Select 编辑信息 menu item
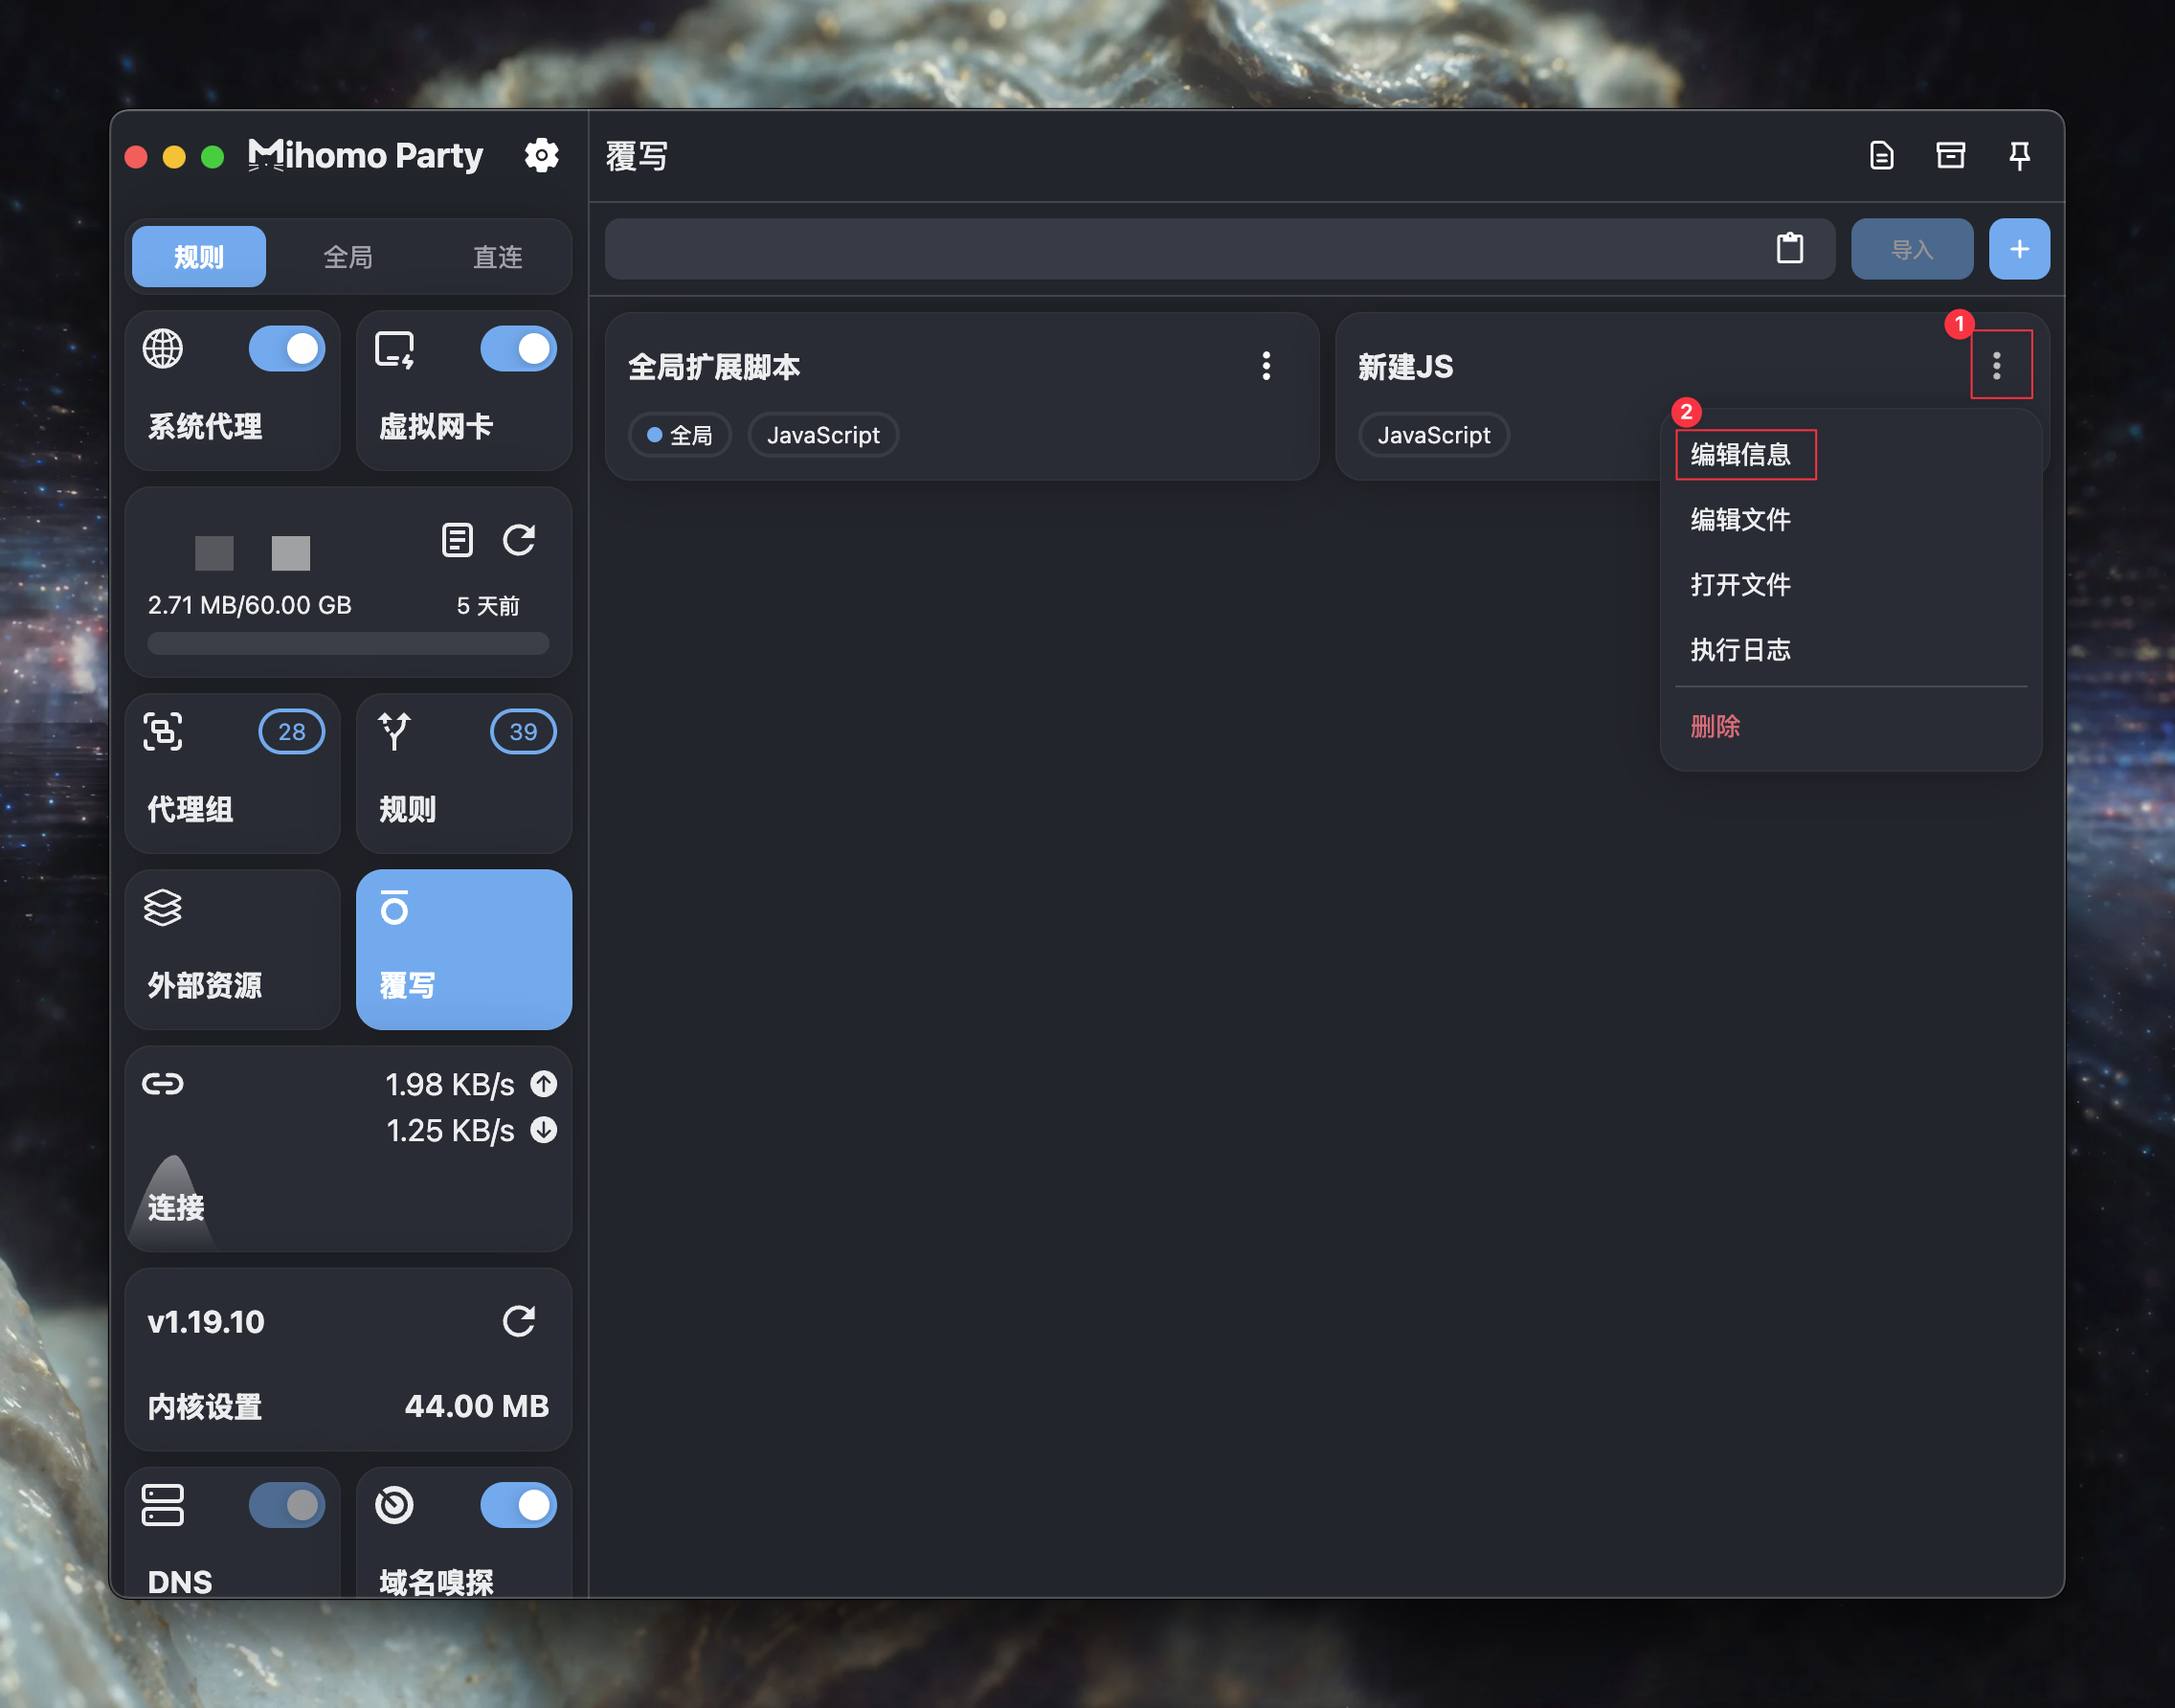2175x1708 pixels. click(x=1741, y=455)
